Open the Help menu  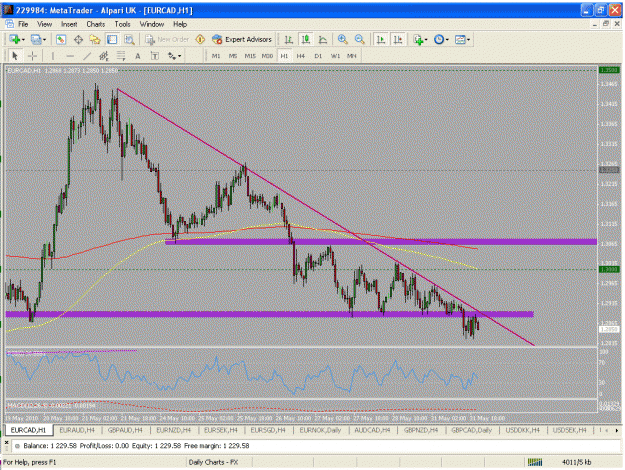(180, 24)
